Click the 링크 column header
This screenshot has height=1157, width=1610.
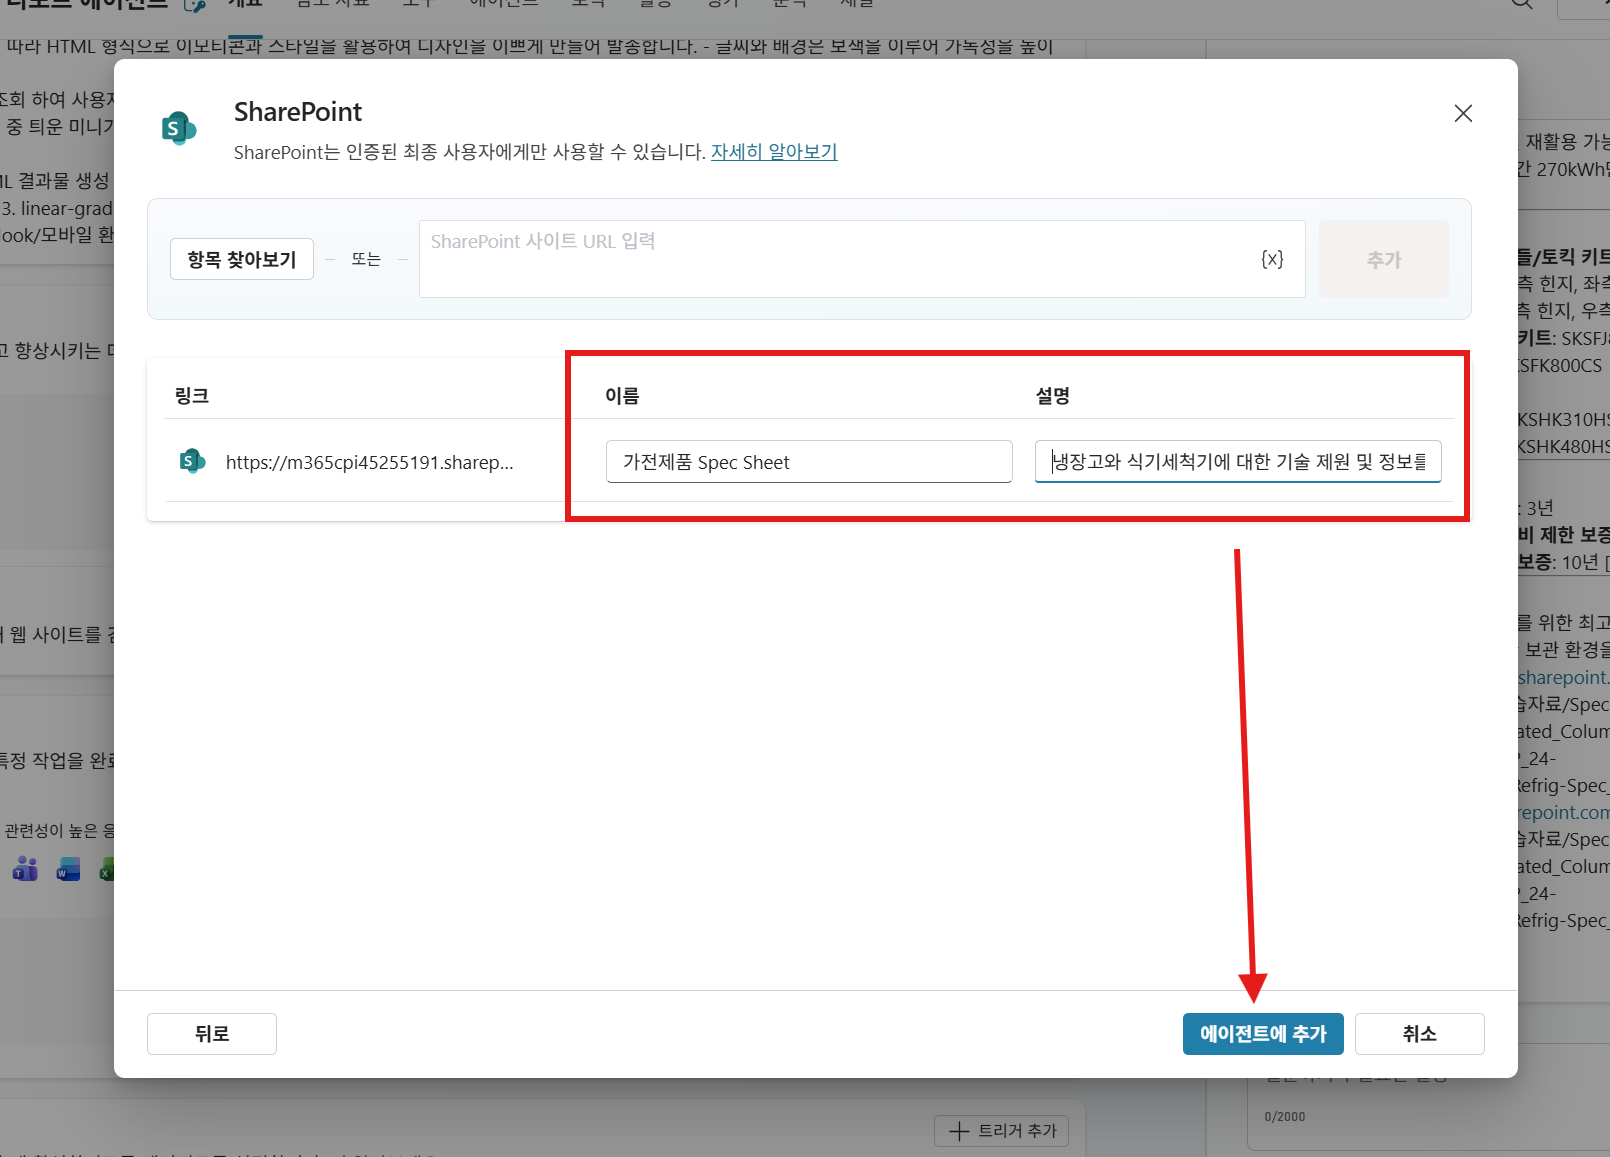192,396
